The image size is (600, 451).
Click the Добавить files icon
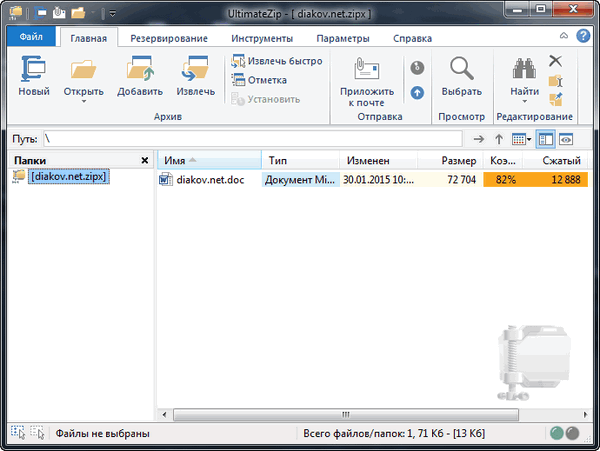tap(140, 69)
